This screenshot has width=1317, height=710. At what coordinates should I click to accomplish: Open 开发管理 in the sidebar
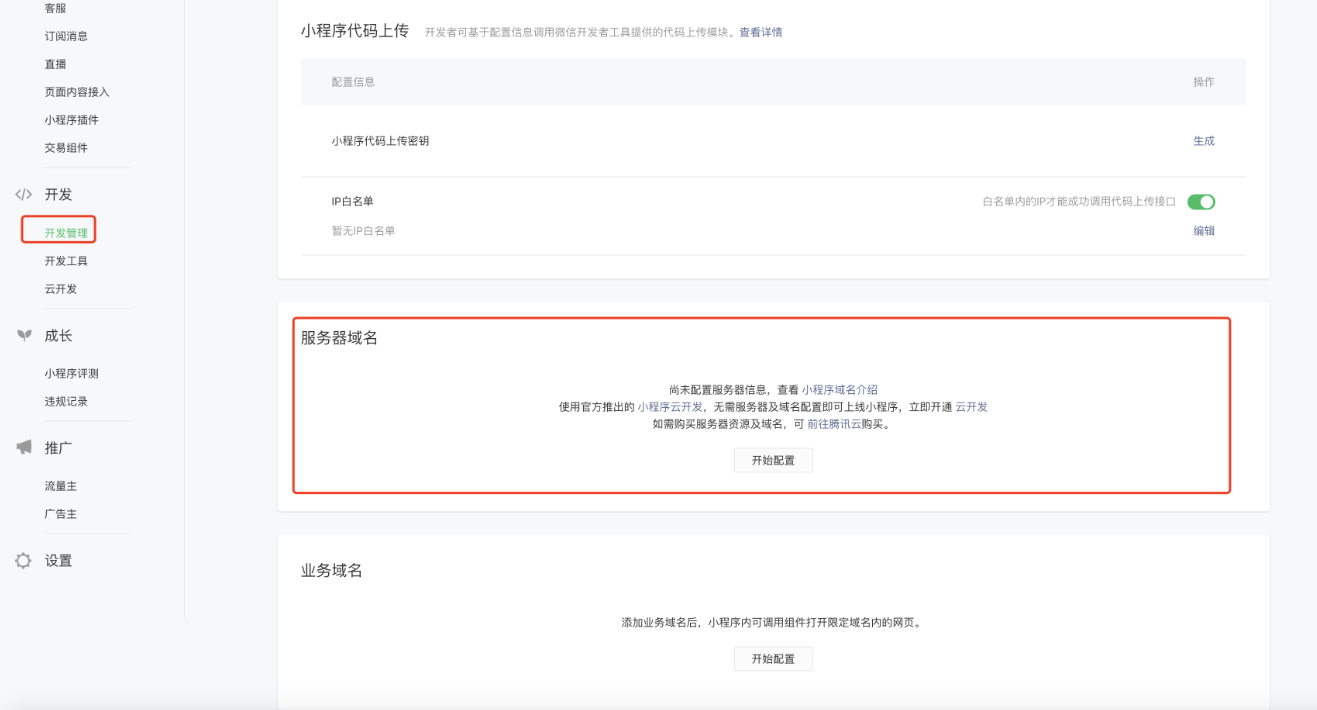tap(66, 233)
